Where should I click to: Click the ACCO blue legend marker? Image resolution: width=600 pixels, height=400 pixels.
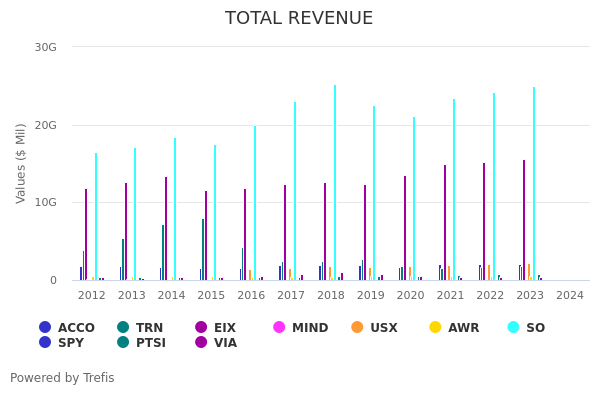point(45,327)
